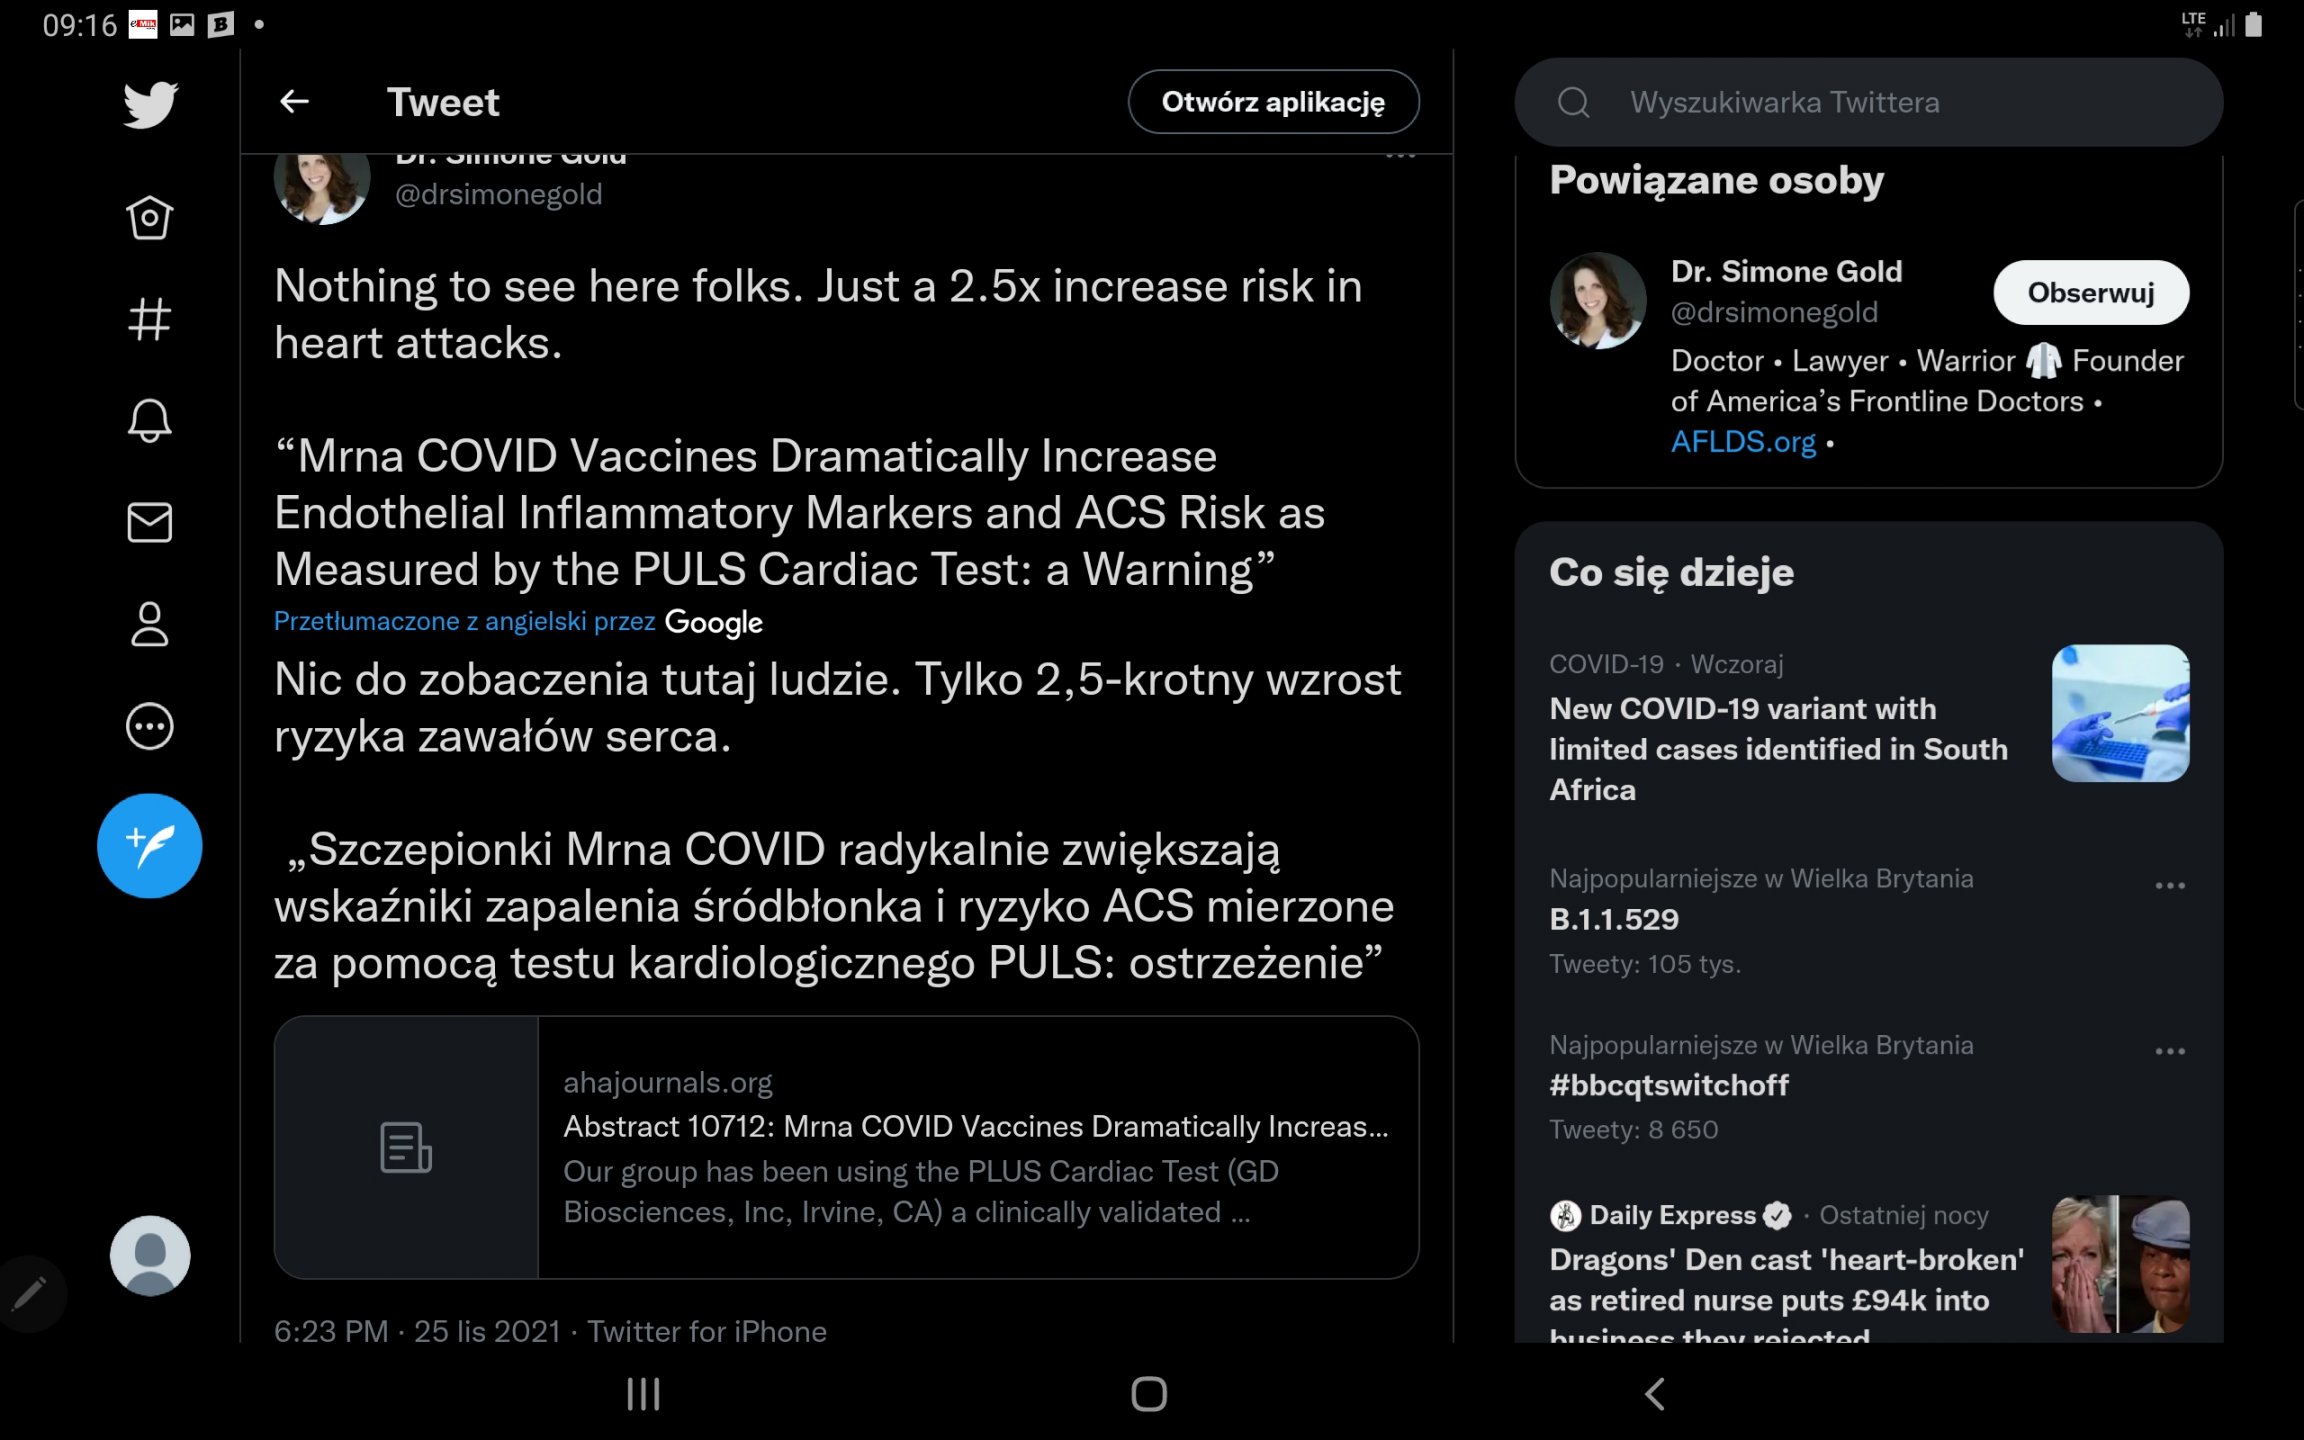Open the ahajournals.org Abstract 10712 link card
The image size is (2304, 1440).
[x=846, y=1147]
